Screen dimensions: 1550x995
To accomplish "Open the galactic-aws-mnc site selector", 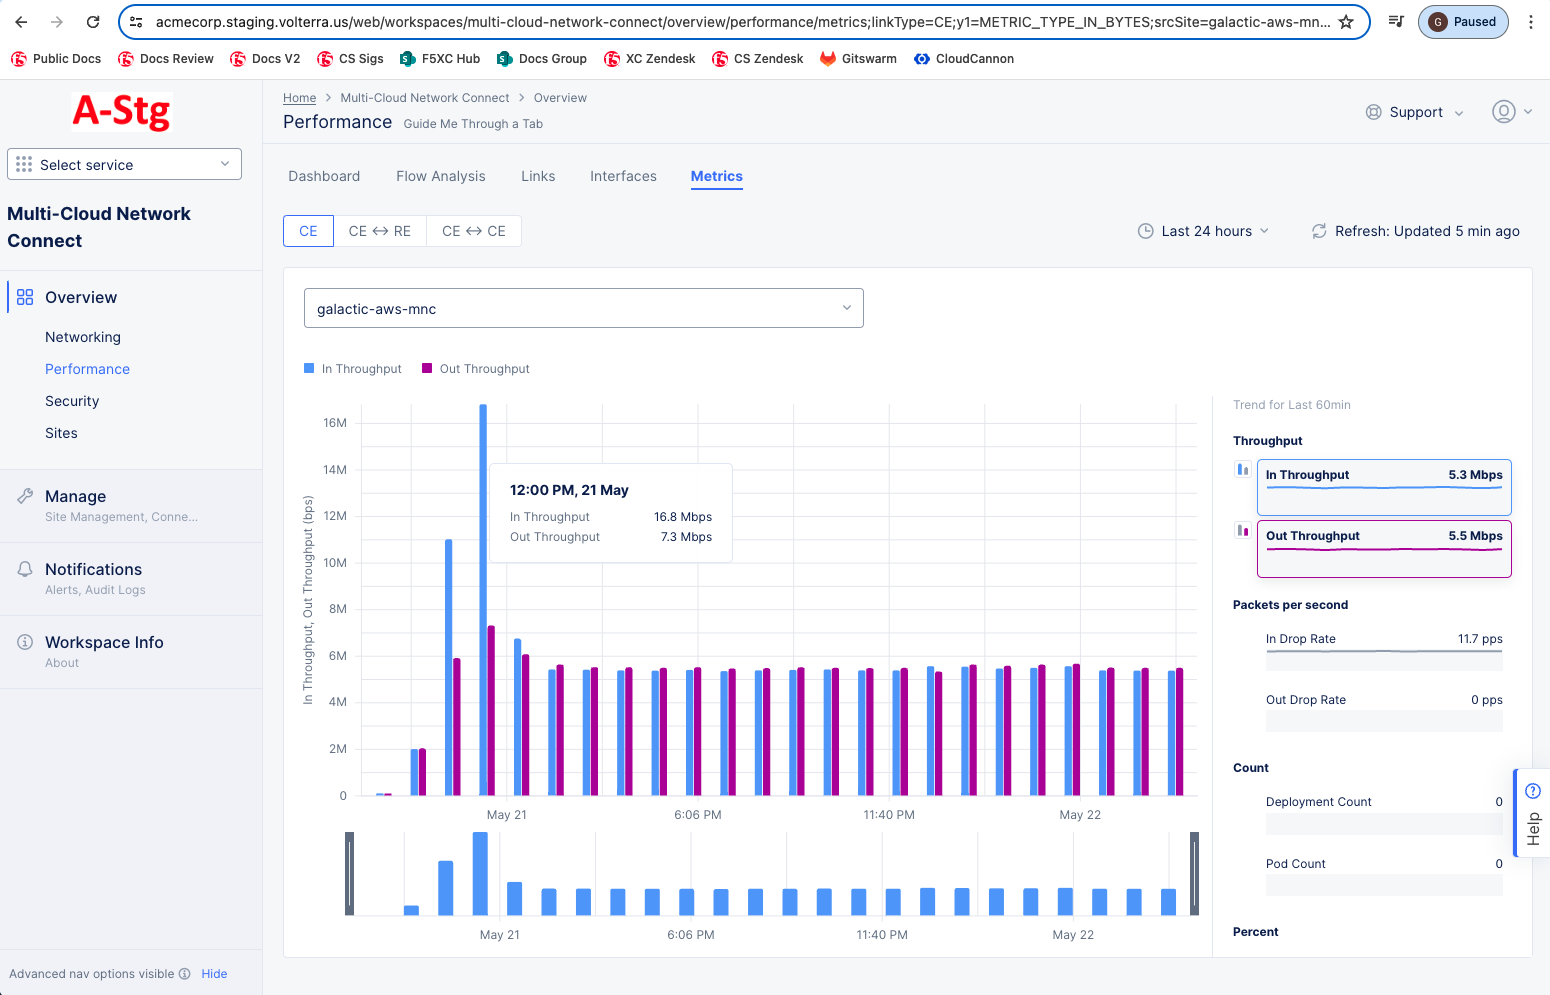I will pos(584,308).
